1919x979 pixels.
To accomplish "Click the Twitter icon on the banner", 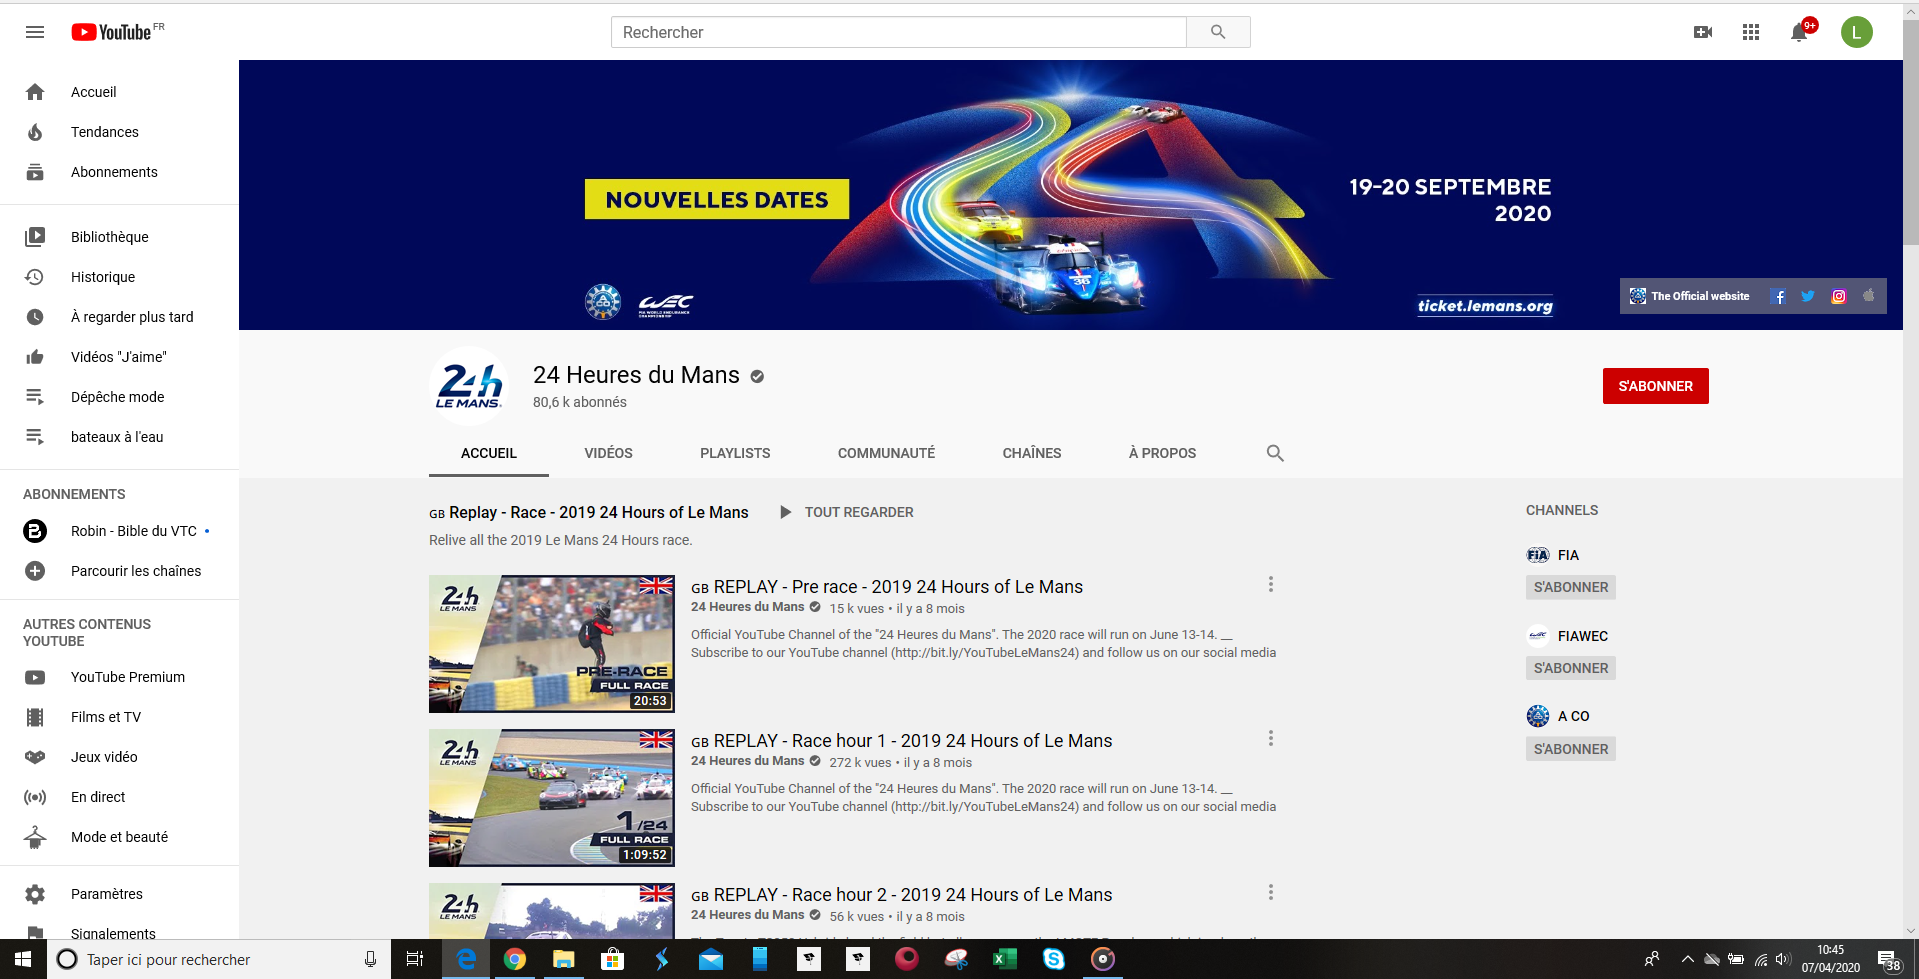I will coord(1808,296).
